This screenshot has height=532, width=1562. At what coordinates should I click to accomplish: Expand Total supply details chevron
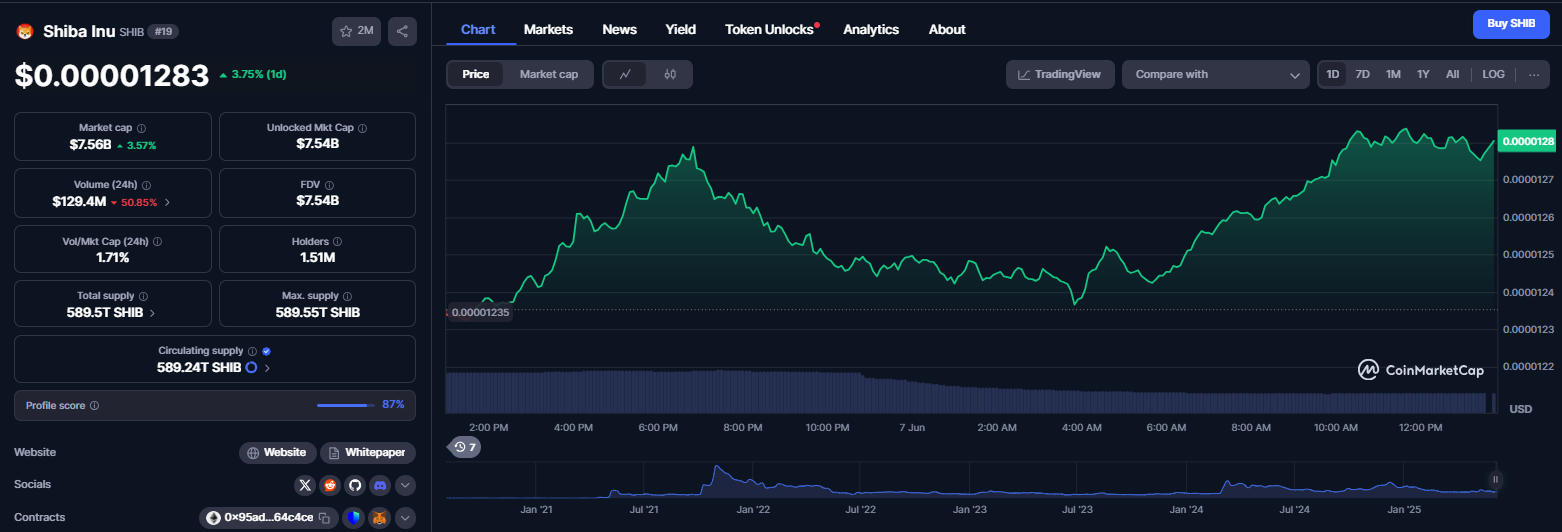(x=152, y=312)
